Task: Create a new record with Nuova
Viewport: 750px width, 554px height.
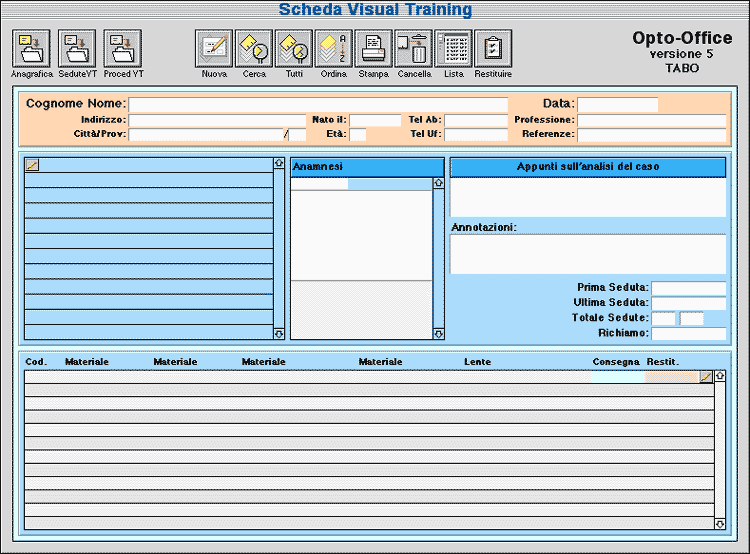Action: click(x=214, y=48)
